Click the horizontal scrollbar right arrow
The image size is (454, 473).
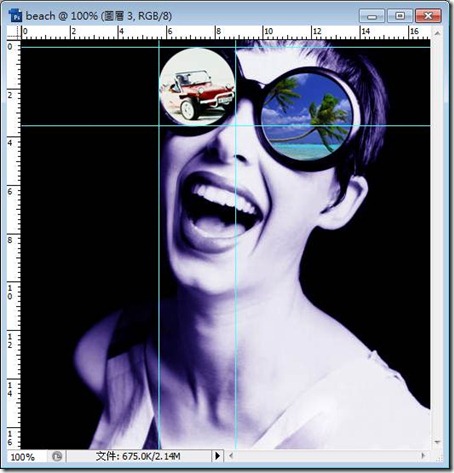pos(423,455)
